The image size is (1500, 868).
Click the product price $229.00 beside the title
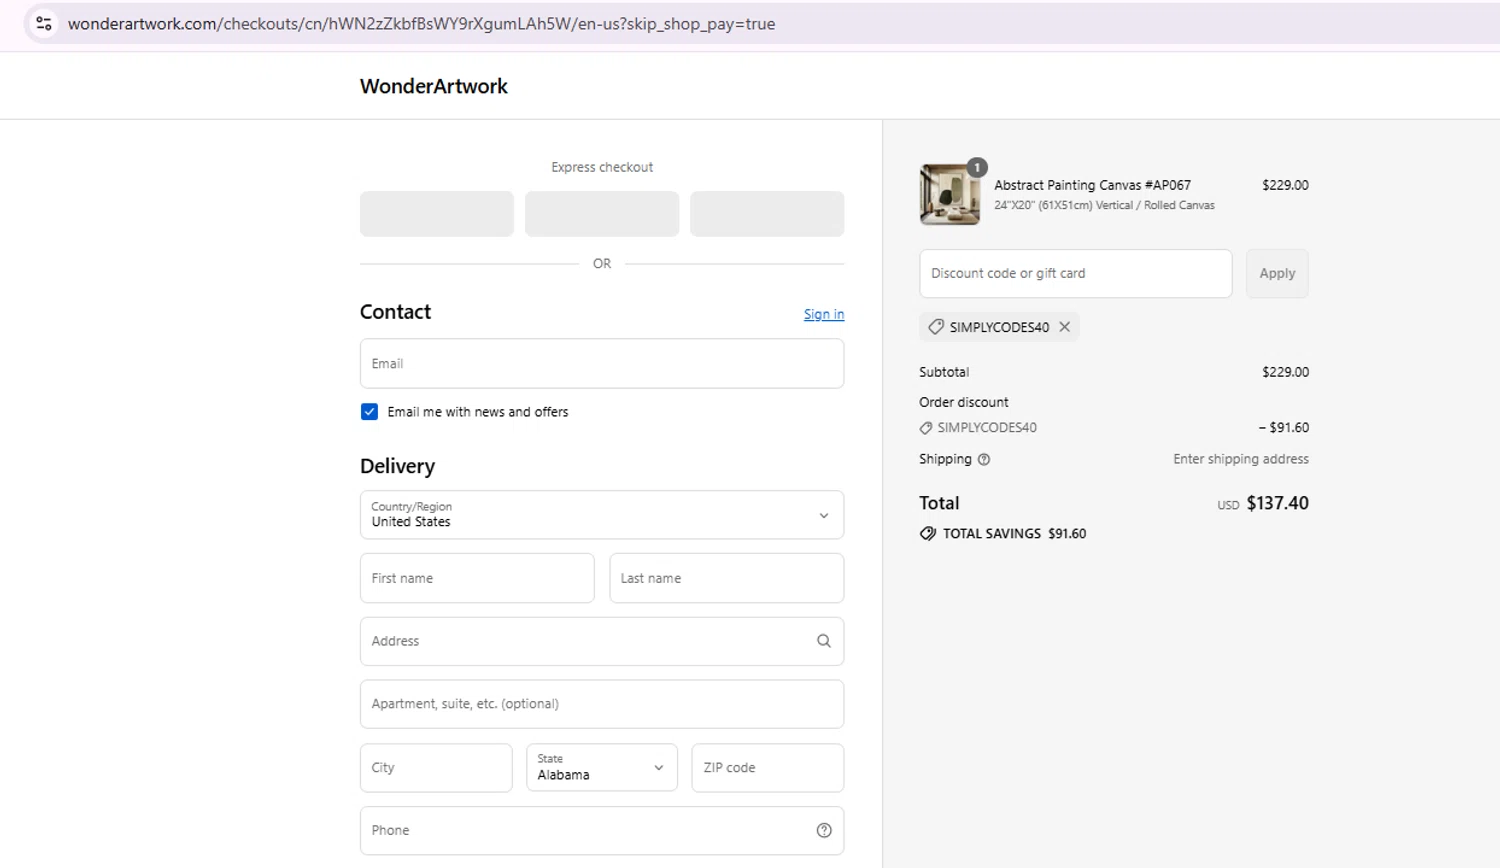pos(1285,185)
